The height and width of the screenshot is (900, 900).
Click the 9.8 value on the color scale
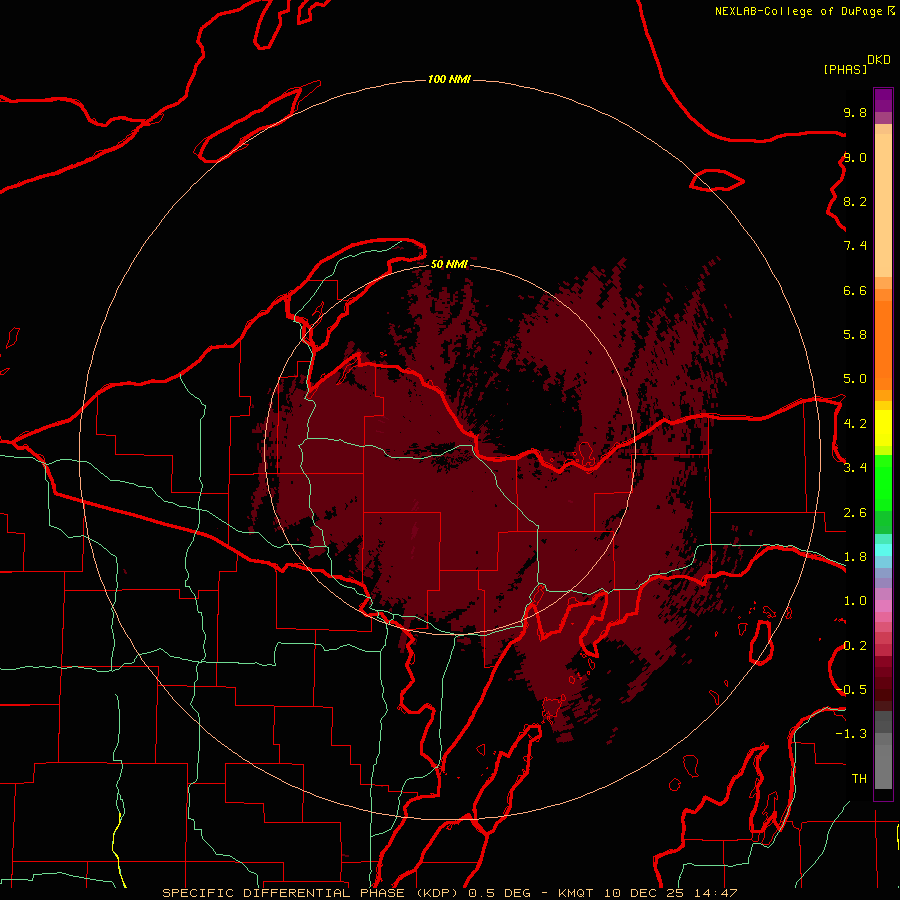click(855, 112)
